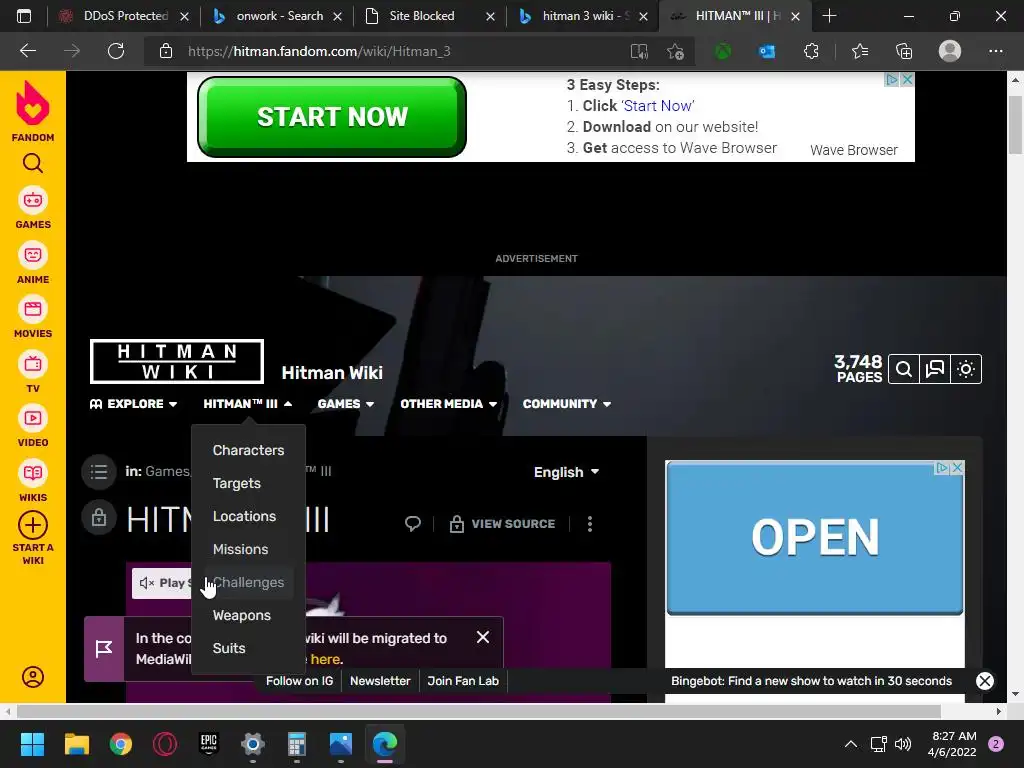Select Locations from the HITMAN III menu
Image resolution: width=1024 pixels, height=768 pixels.
[248, 516]
